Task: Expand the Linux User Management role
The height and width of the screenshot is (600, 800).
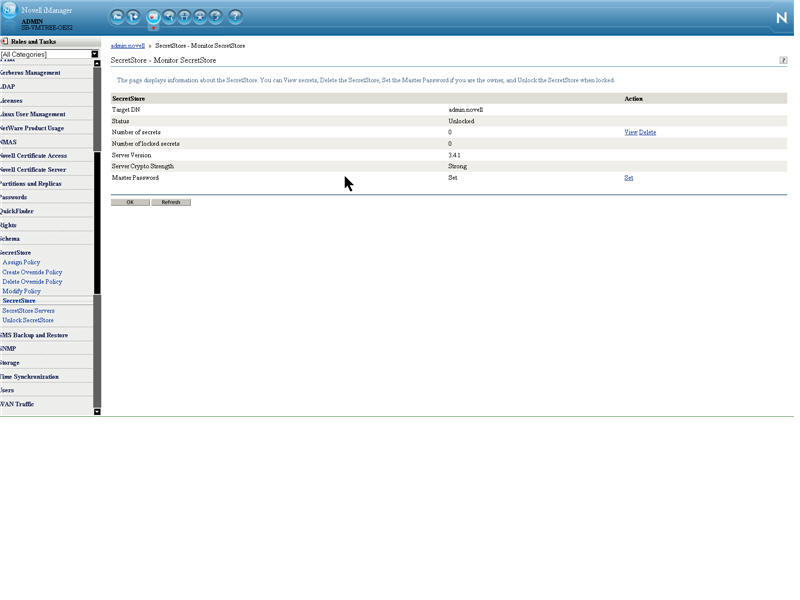Action: 33,114
